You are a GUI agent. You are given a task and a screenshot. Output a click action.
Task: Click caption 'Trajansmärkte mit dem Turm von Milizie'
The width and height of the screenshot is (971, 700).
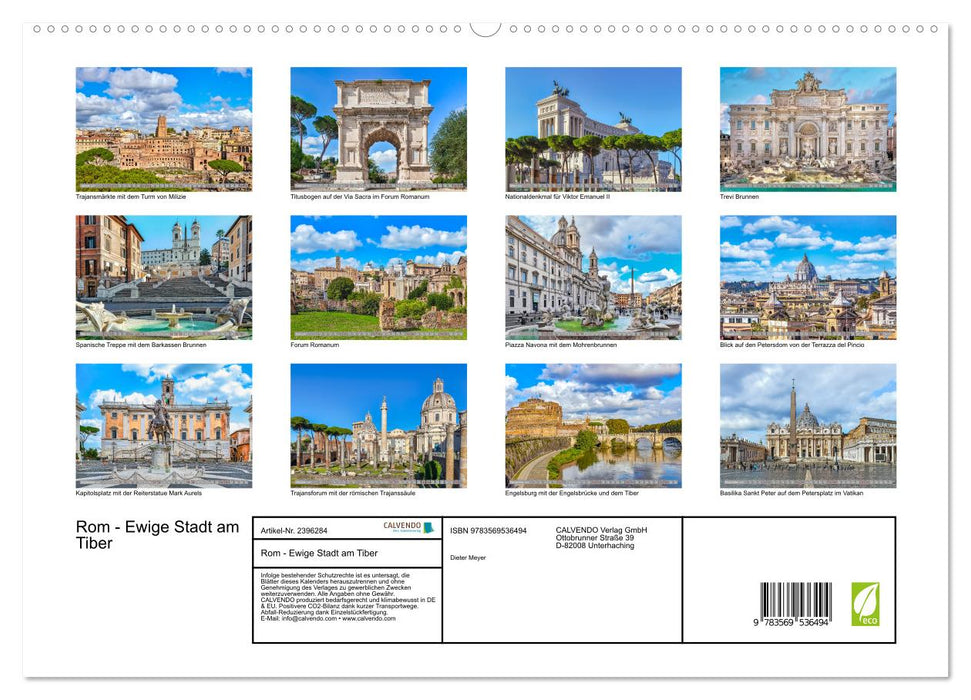point(131,196)
